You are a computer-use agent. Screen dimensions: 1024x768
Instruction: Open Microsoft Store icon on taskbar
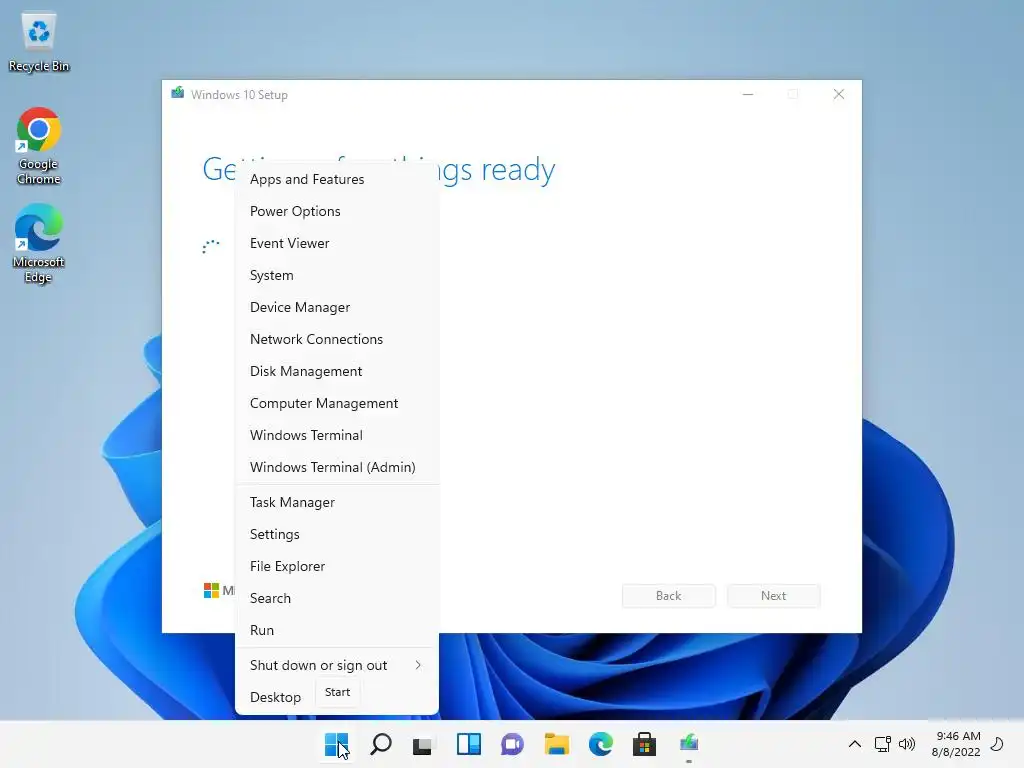645,744
